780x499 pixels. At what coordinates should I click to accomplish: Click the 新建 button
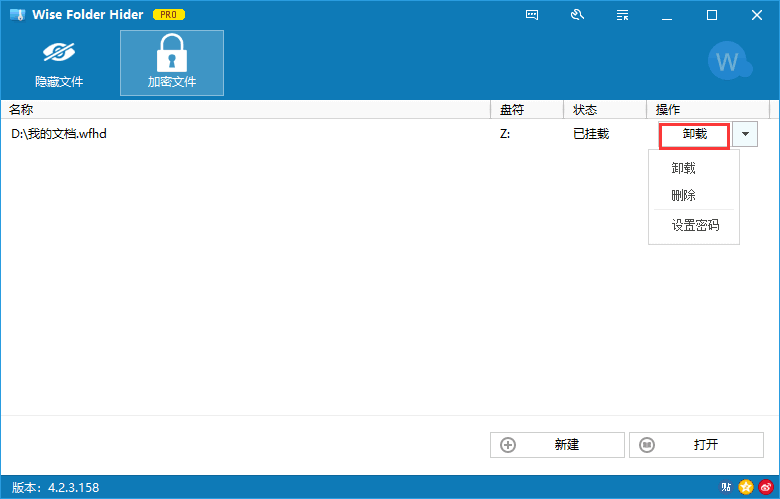pyautogui.click(x=557, y=445)
